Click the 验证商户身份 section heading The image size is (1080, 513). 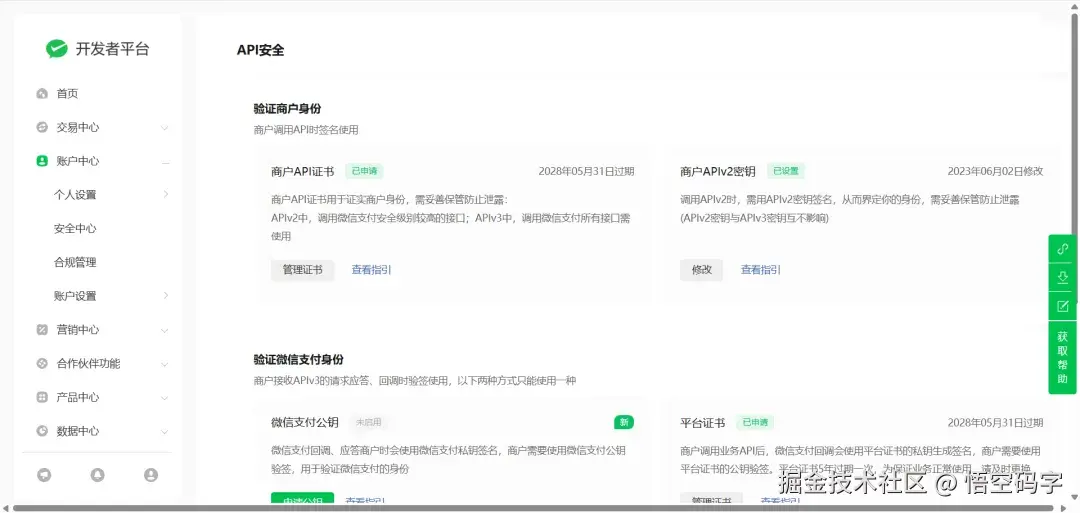pos(287,109)
